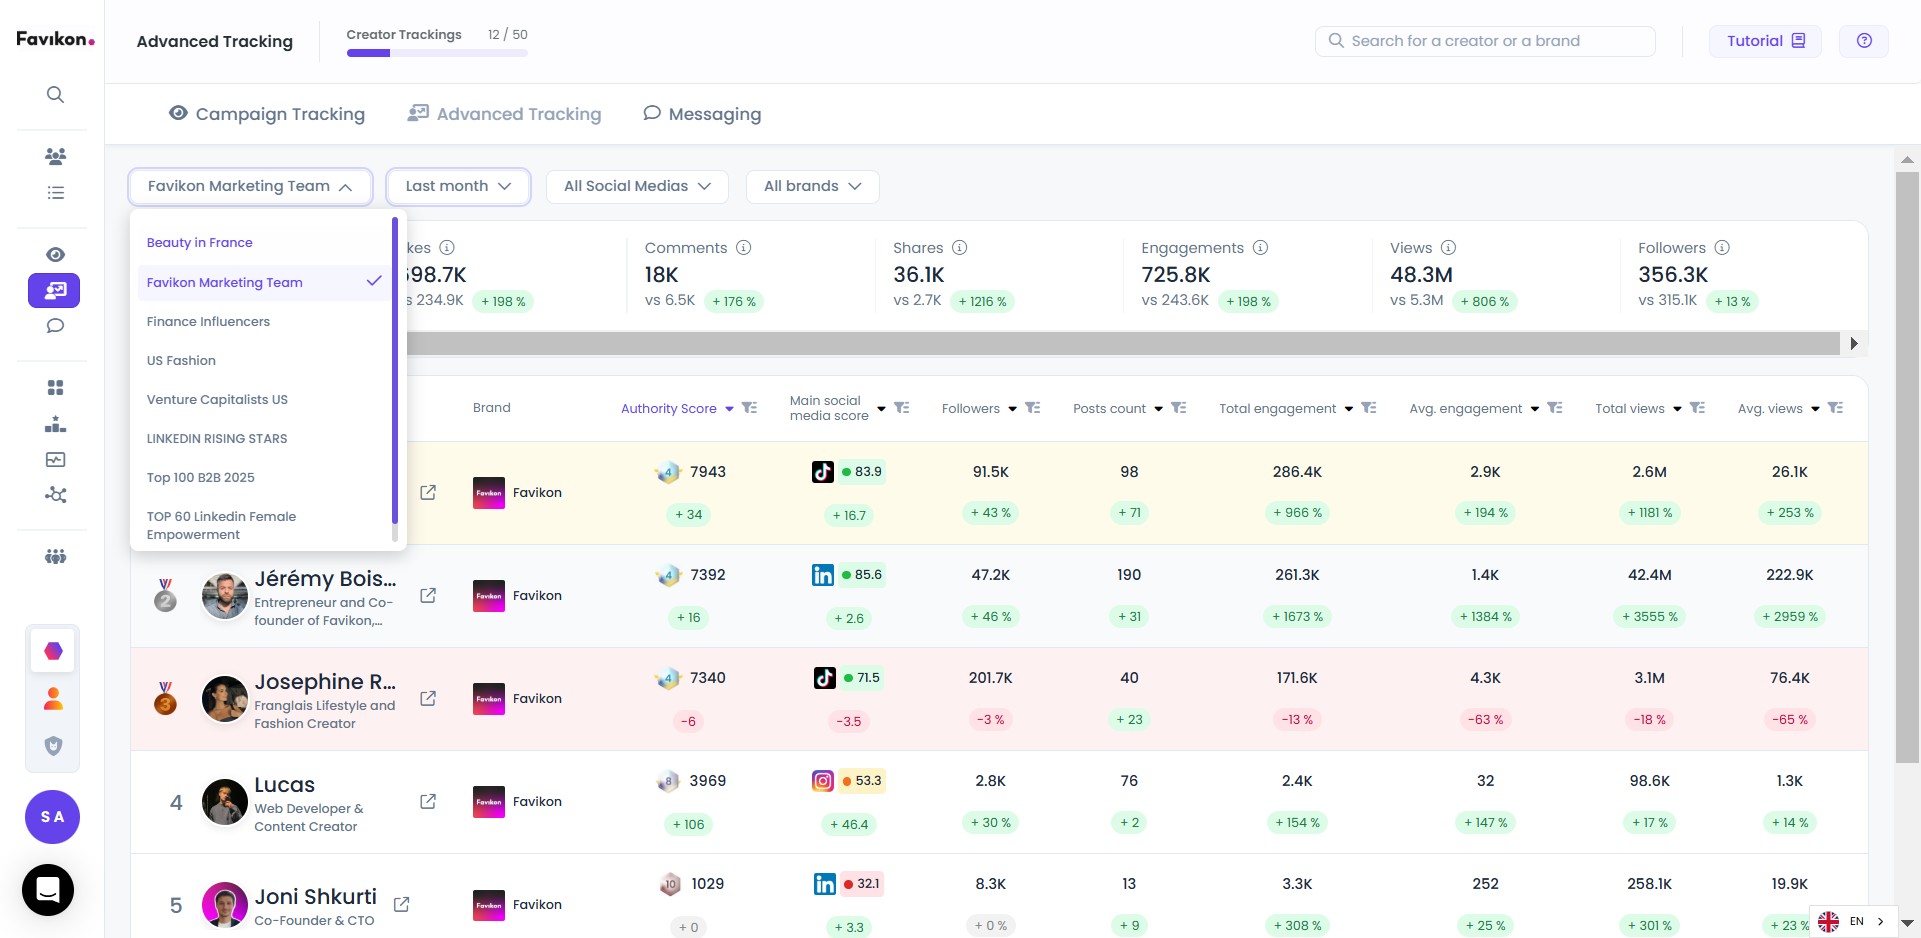The height and width of the screenshot is (938, 1921).
Task: Open the filter icon for Authority Score column
Action: tap(749, 408)
